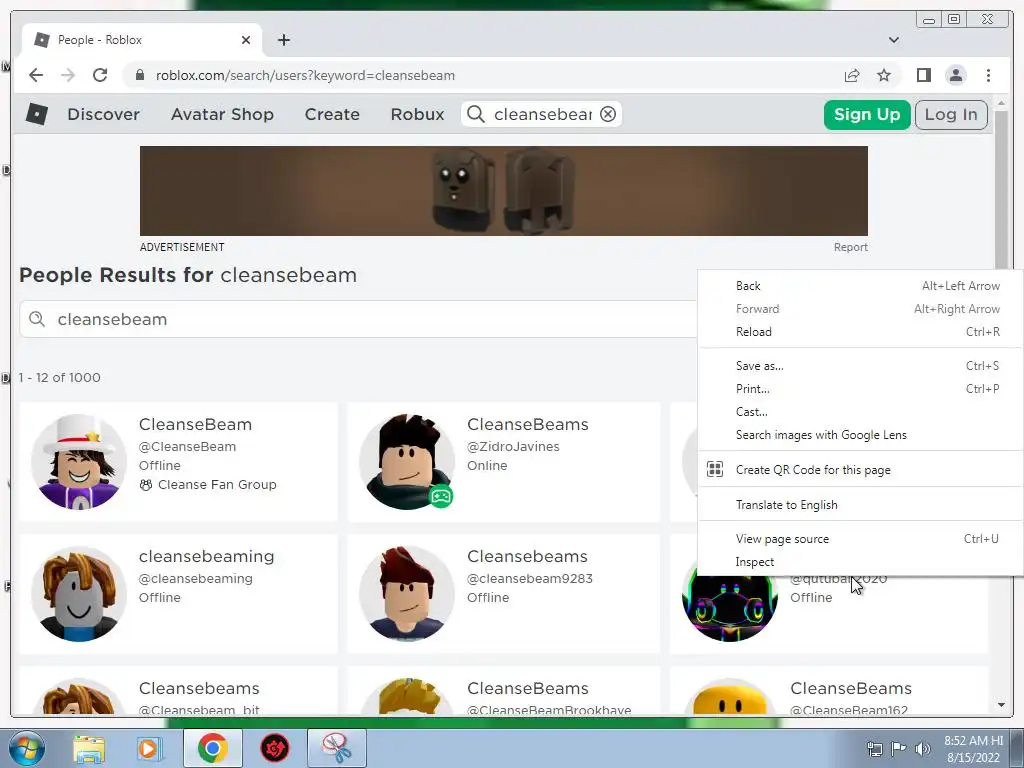Open the Discover nav link
1024x768 pixels.
click(x=103, y=114)
